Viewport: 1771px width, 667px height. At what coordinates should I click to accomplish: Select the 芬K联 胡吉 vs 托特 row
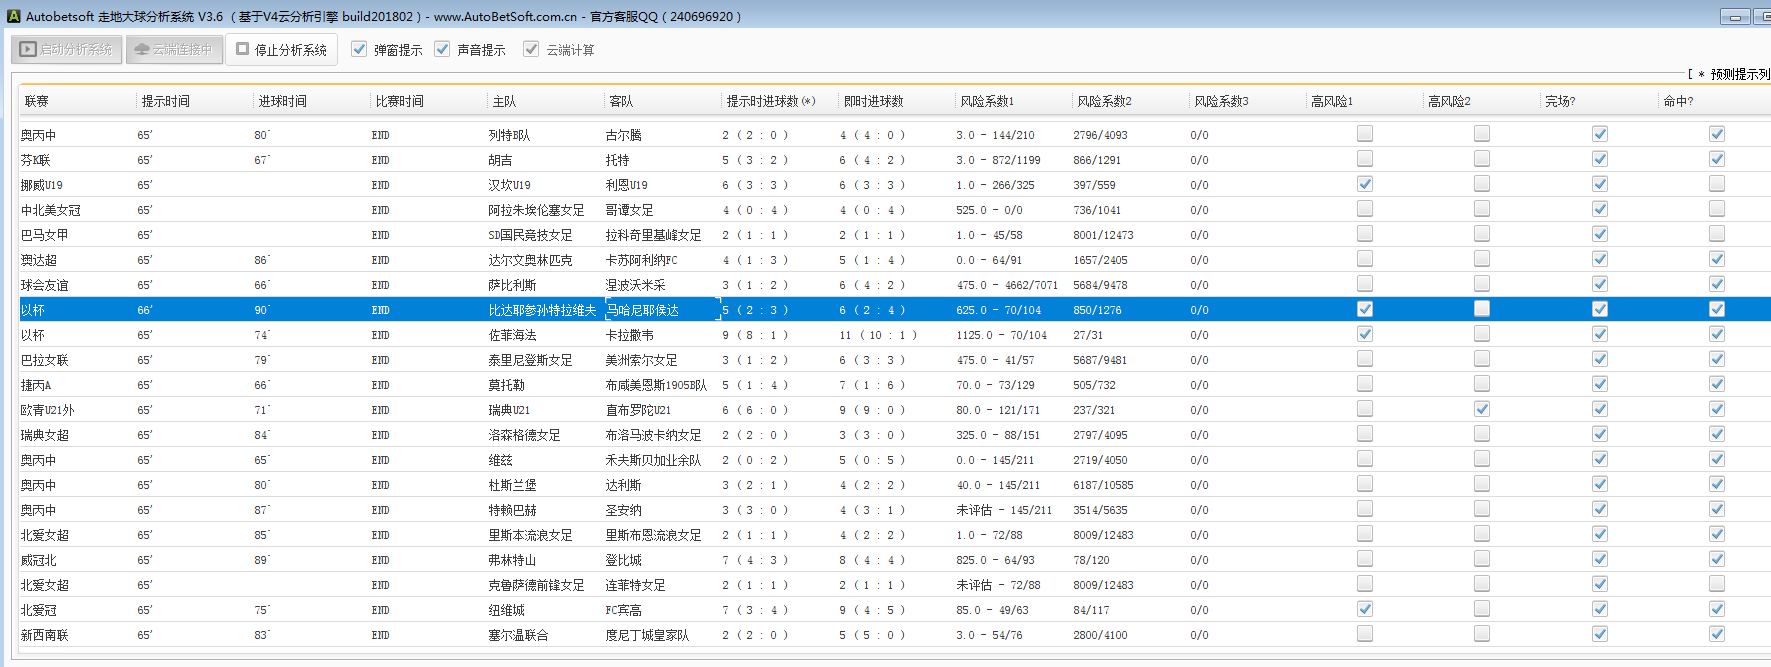500,160
